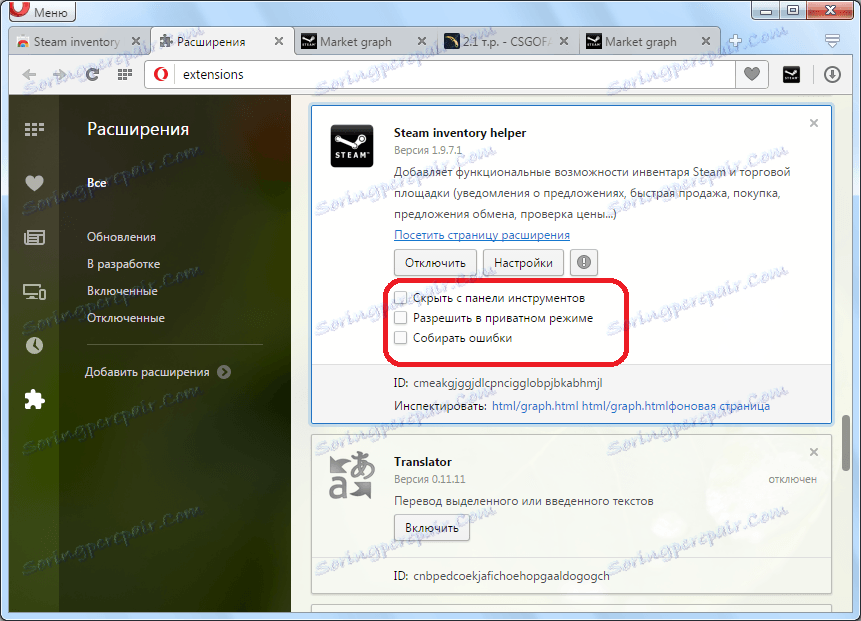Open the Настройки button
The width and height of the screenshot is (861, 621).
coord(523,263)
